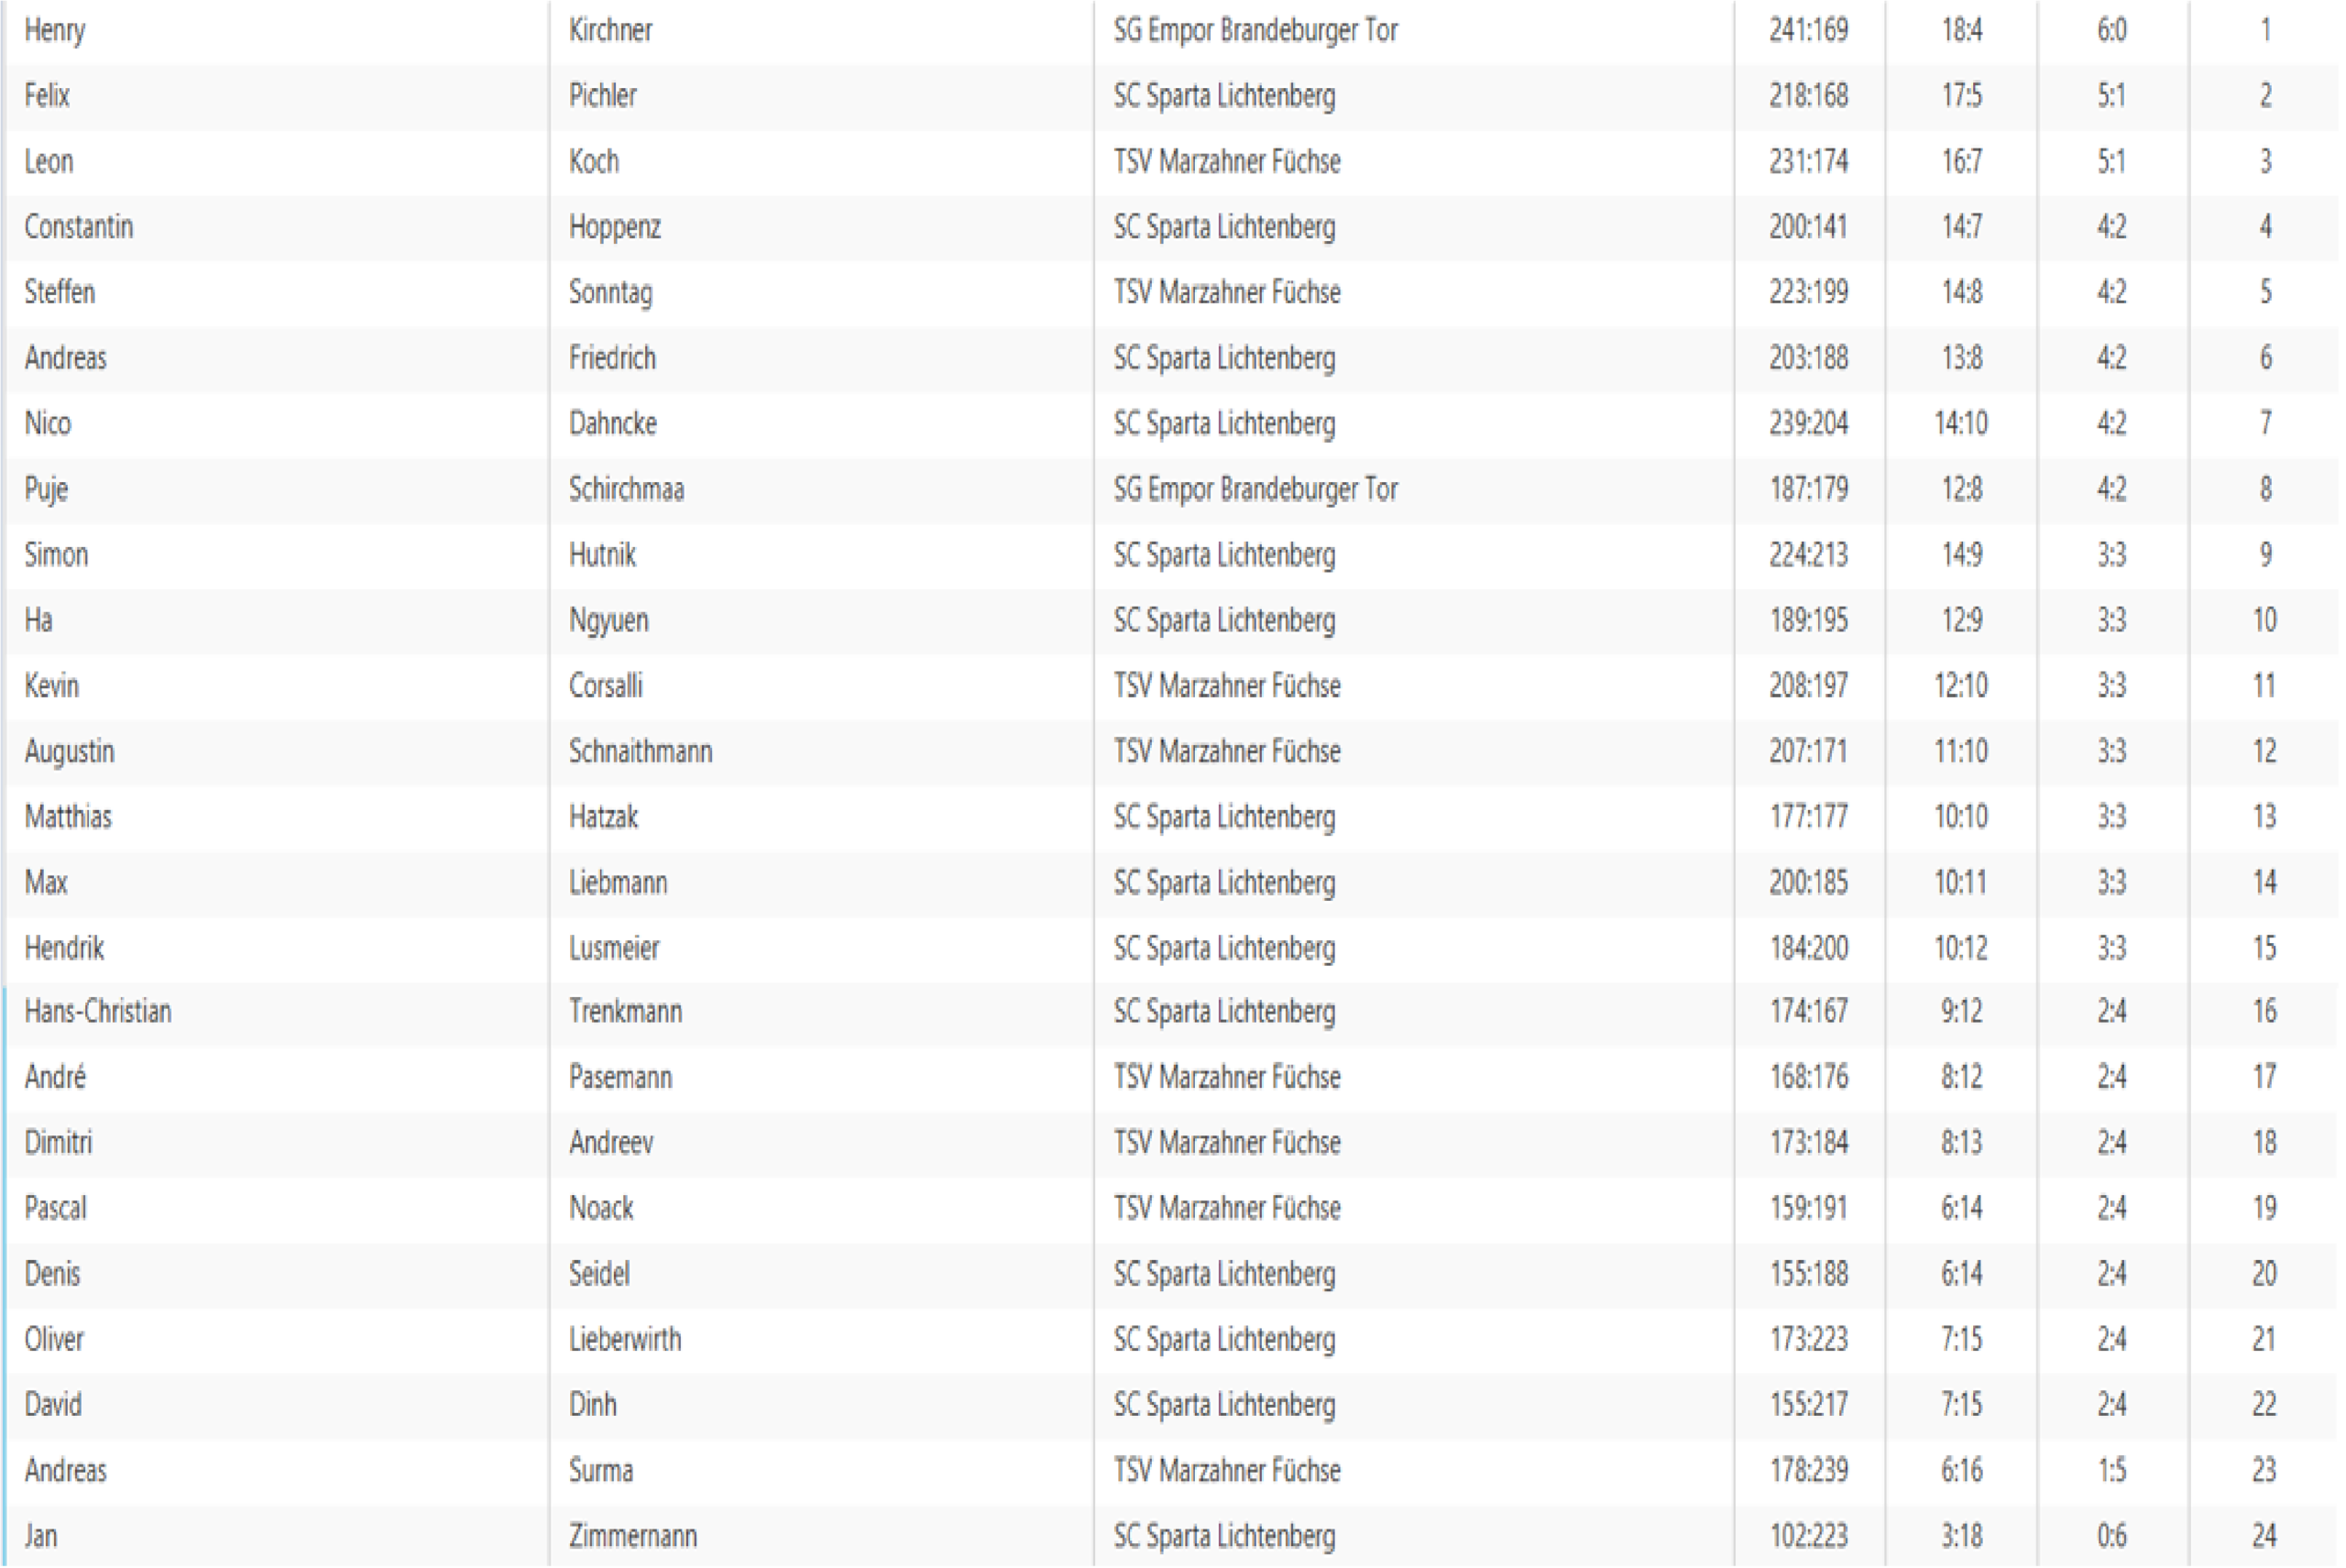2346x1568 pixels.
Task: Click the surname Surma
Action: [x=600, y=1470]
